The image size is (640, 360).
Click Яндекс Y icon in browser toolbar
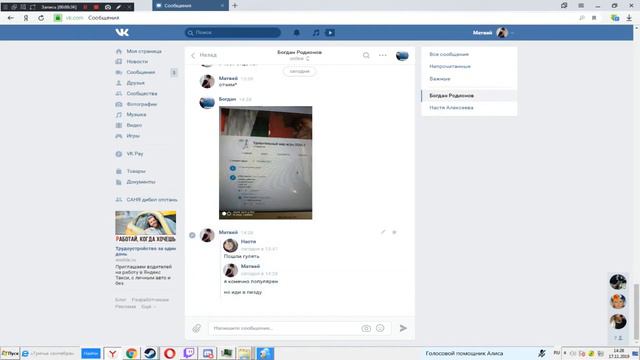(x=26, y=18)
